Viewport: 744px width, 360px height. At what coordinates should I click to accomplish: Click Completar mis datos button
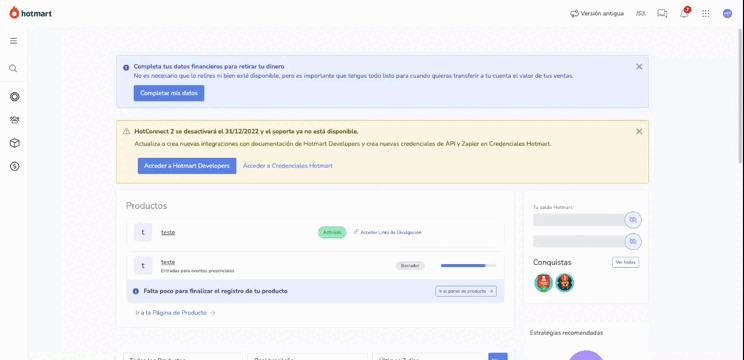tap(169, 93)
